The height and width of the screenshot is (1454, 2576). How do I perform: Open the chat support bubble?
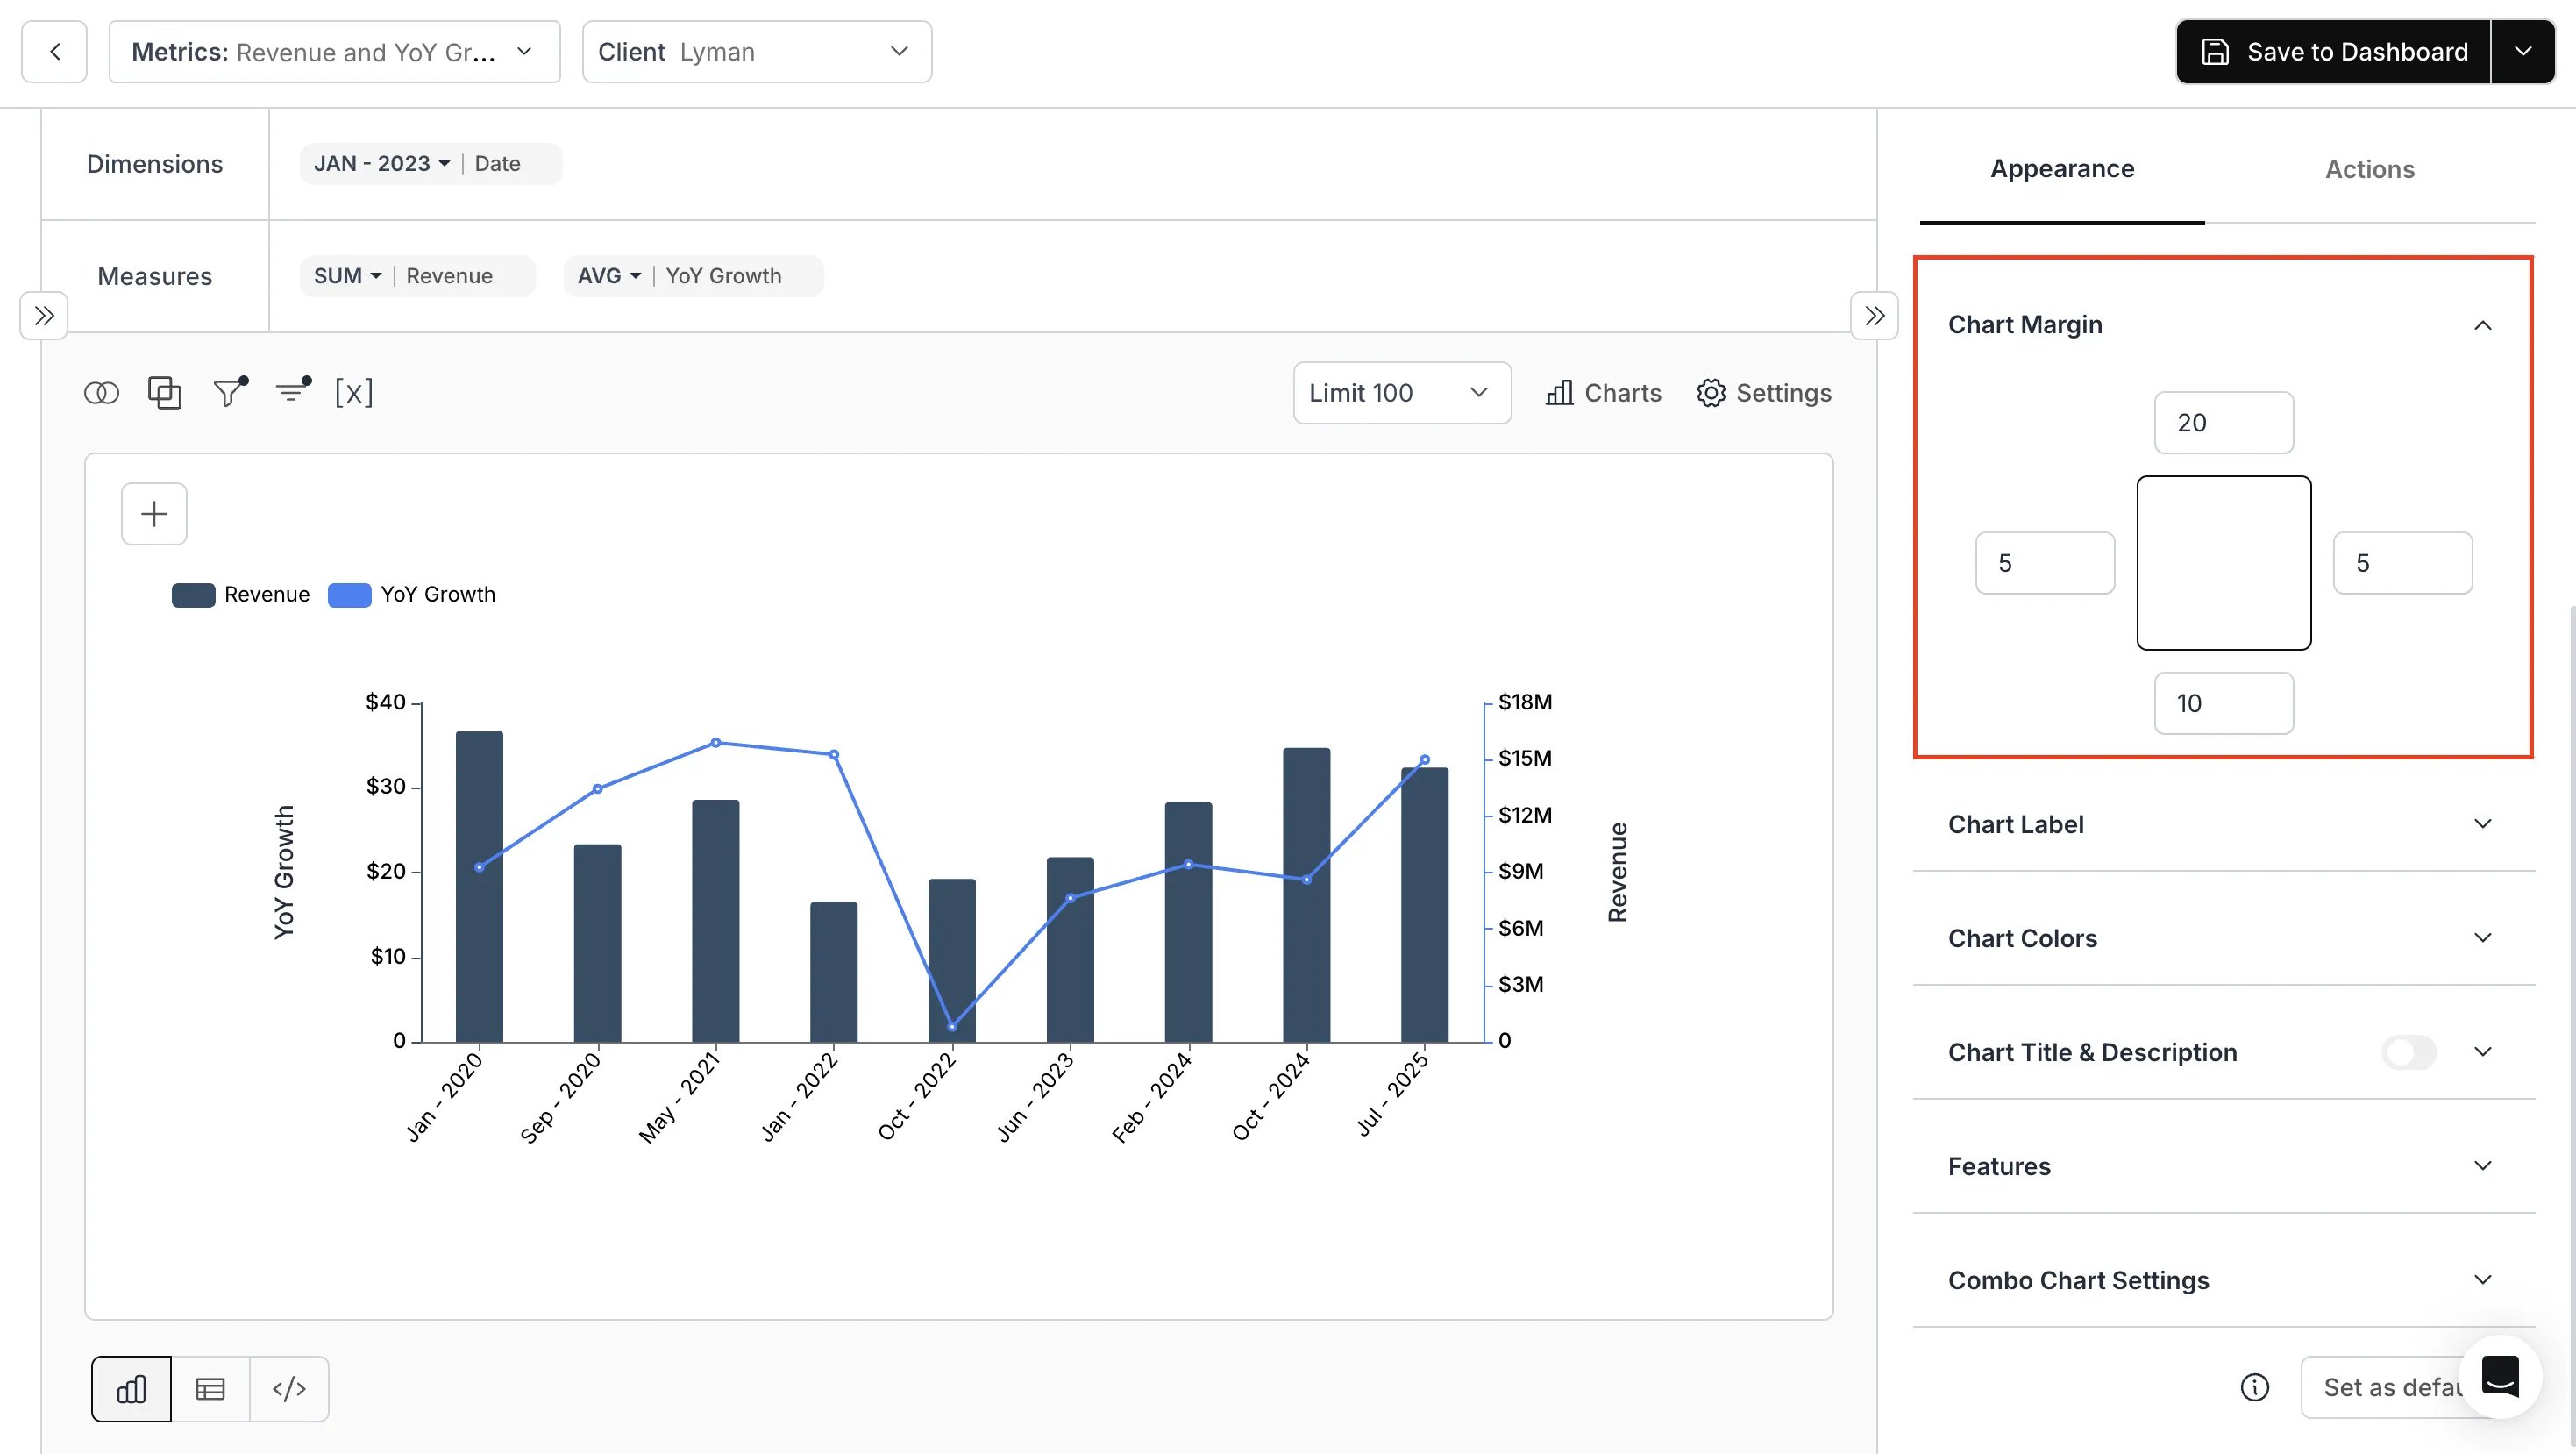[x=2500, y=1377]
